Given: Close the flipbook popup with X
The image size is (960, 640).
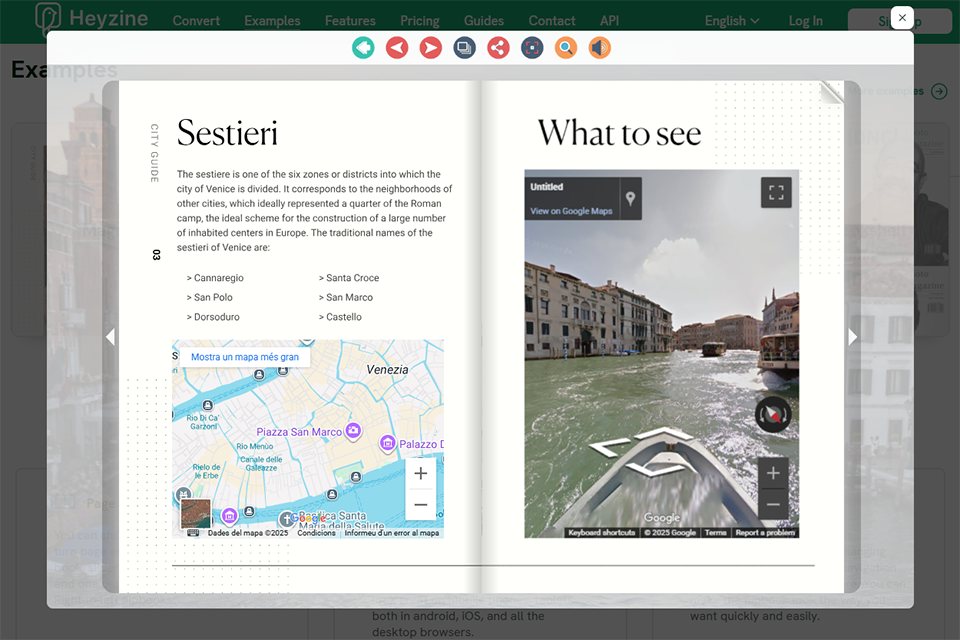Looking at the screenshot, I should 902,18.
